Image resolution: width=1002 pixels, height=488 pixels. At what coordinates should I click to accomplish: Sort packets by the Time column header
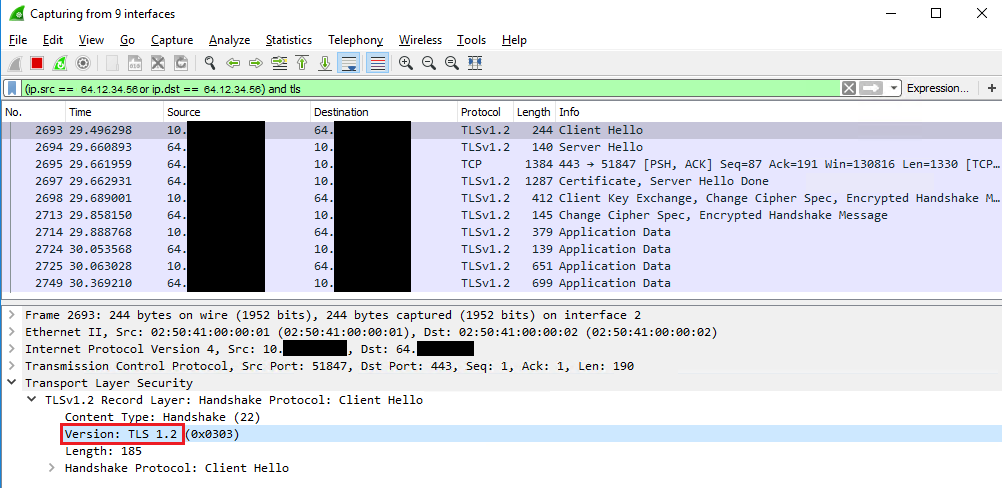pyautogui.click(x=114, y=112)
